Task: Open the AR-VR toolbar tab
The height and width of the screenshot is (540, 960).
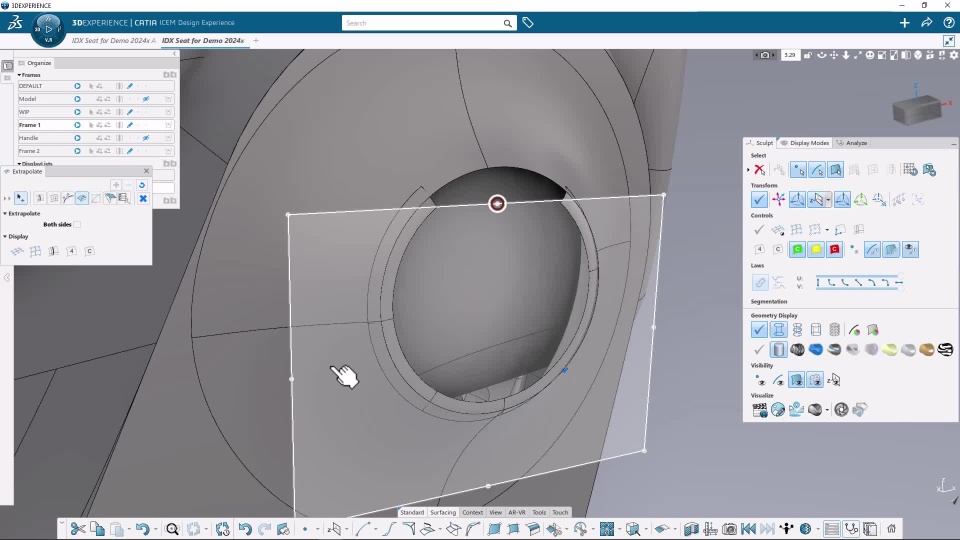Action: tap(517, 512)
